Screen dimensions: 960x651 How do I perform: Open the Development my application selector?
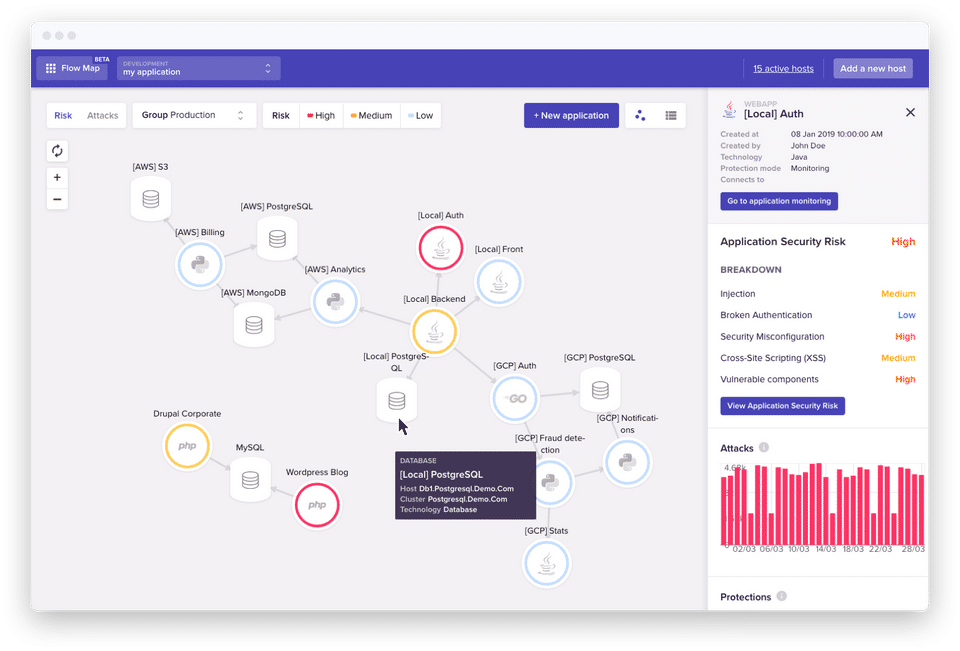[x=198, y=68]
